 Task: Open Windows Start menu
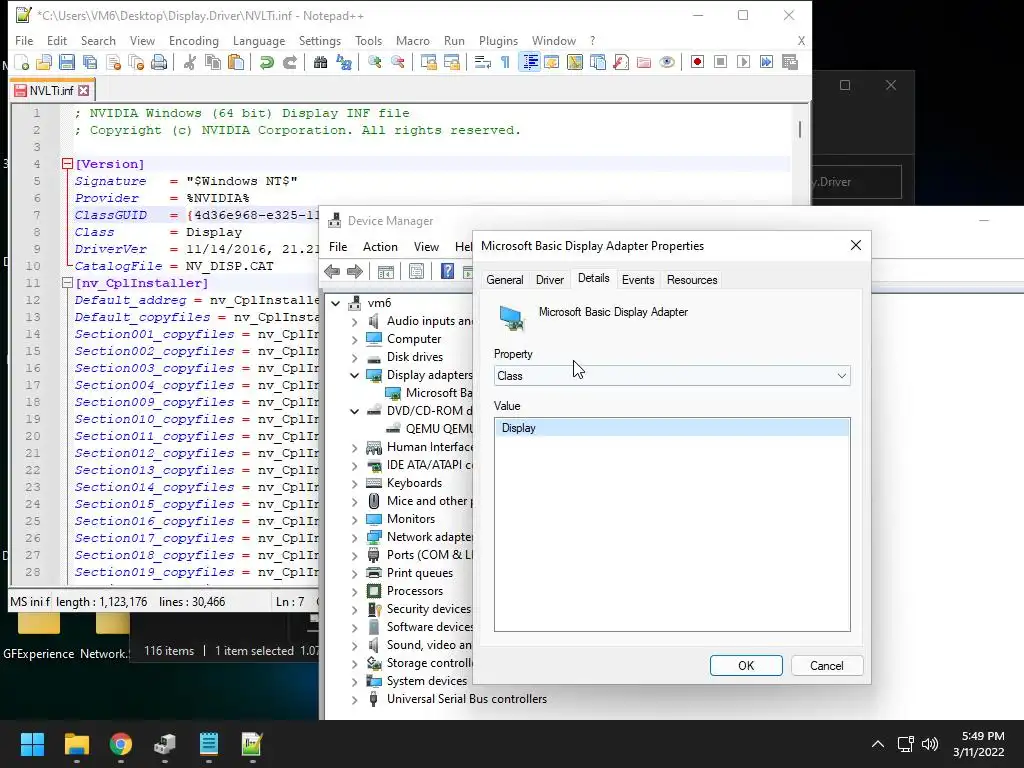tap(32, 744)
